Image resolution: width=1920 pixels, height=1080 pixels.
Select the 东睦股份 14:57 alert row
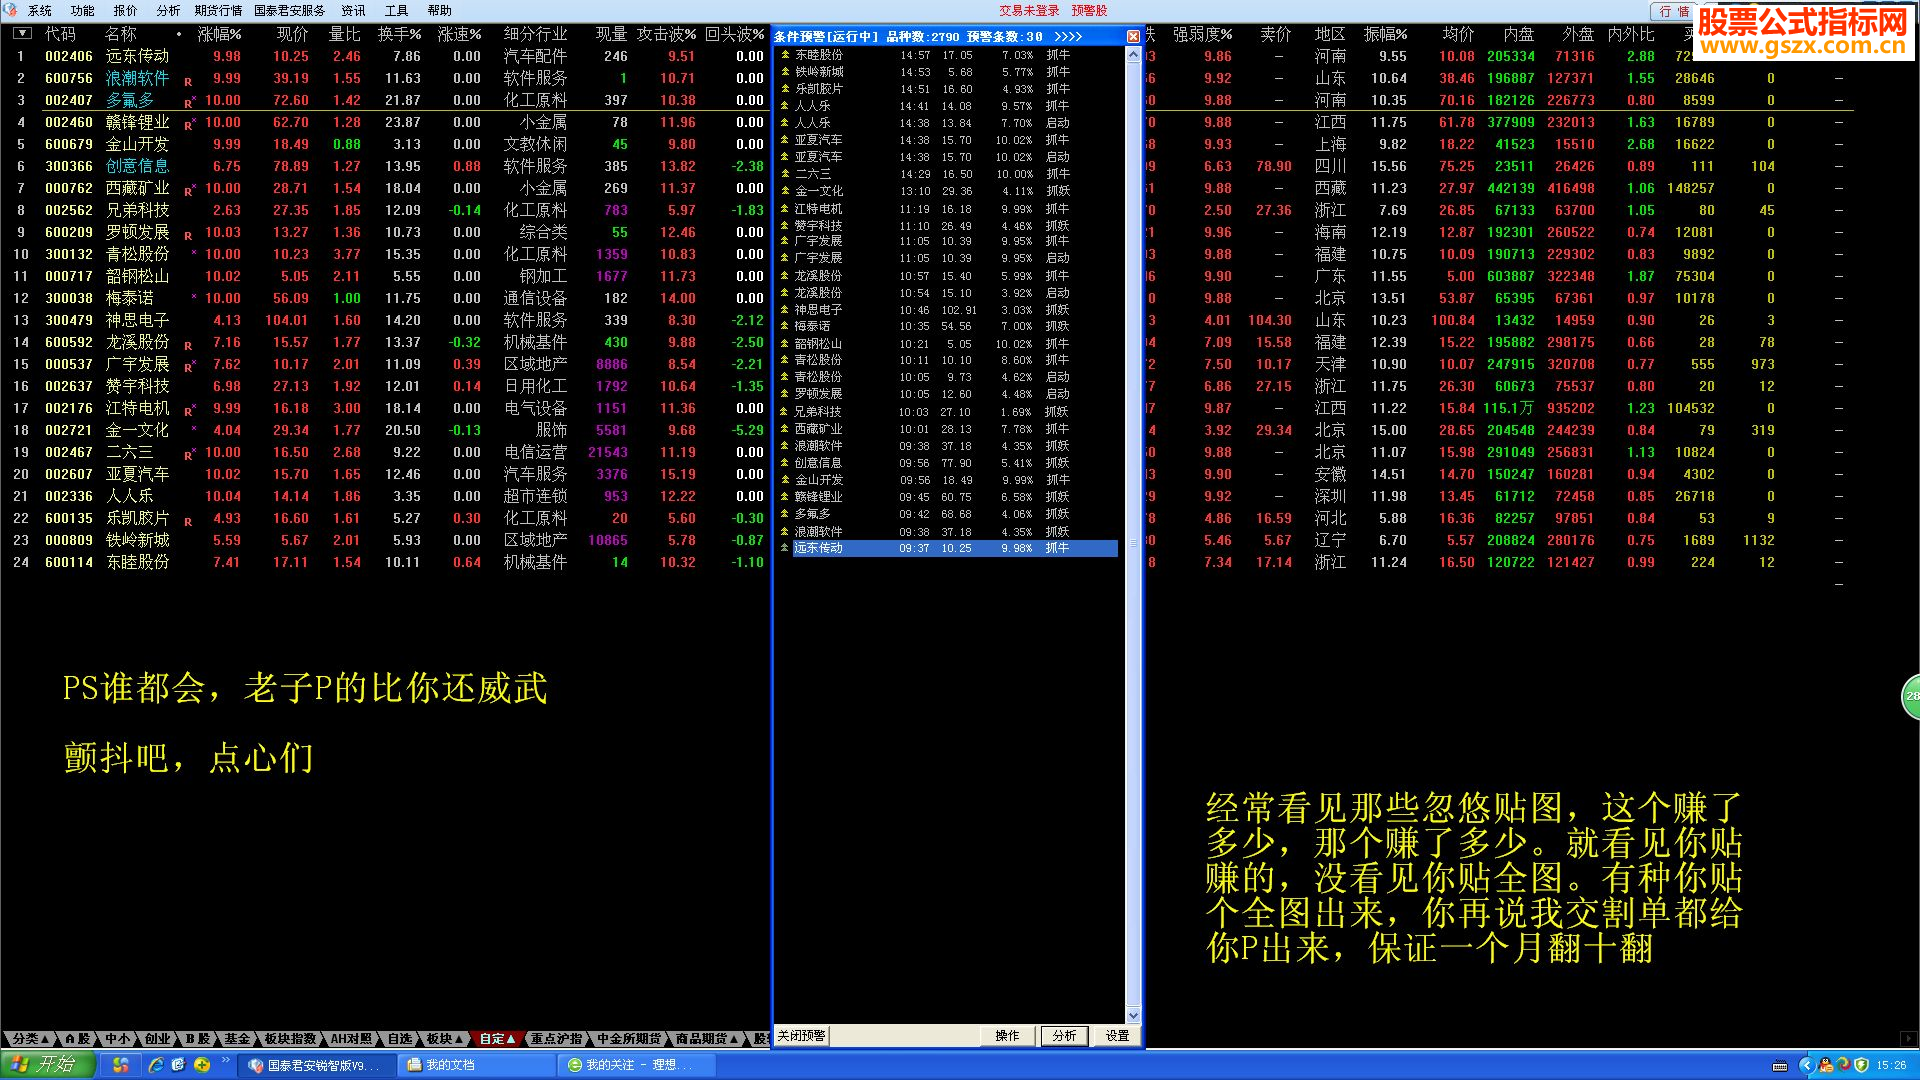coord(950,56)
